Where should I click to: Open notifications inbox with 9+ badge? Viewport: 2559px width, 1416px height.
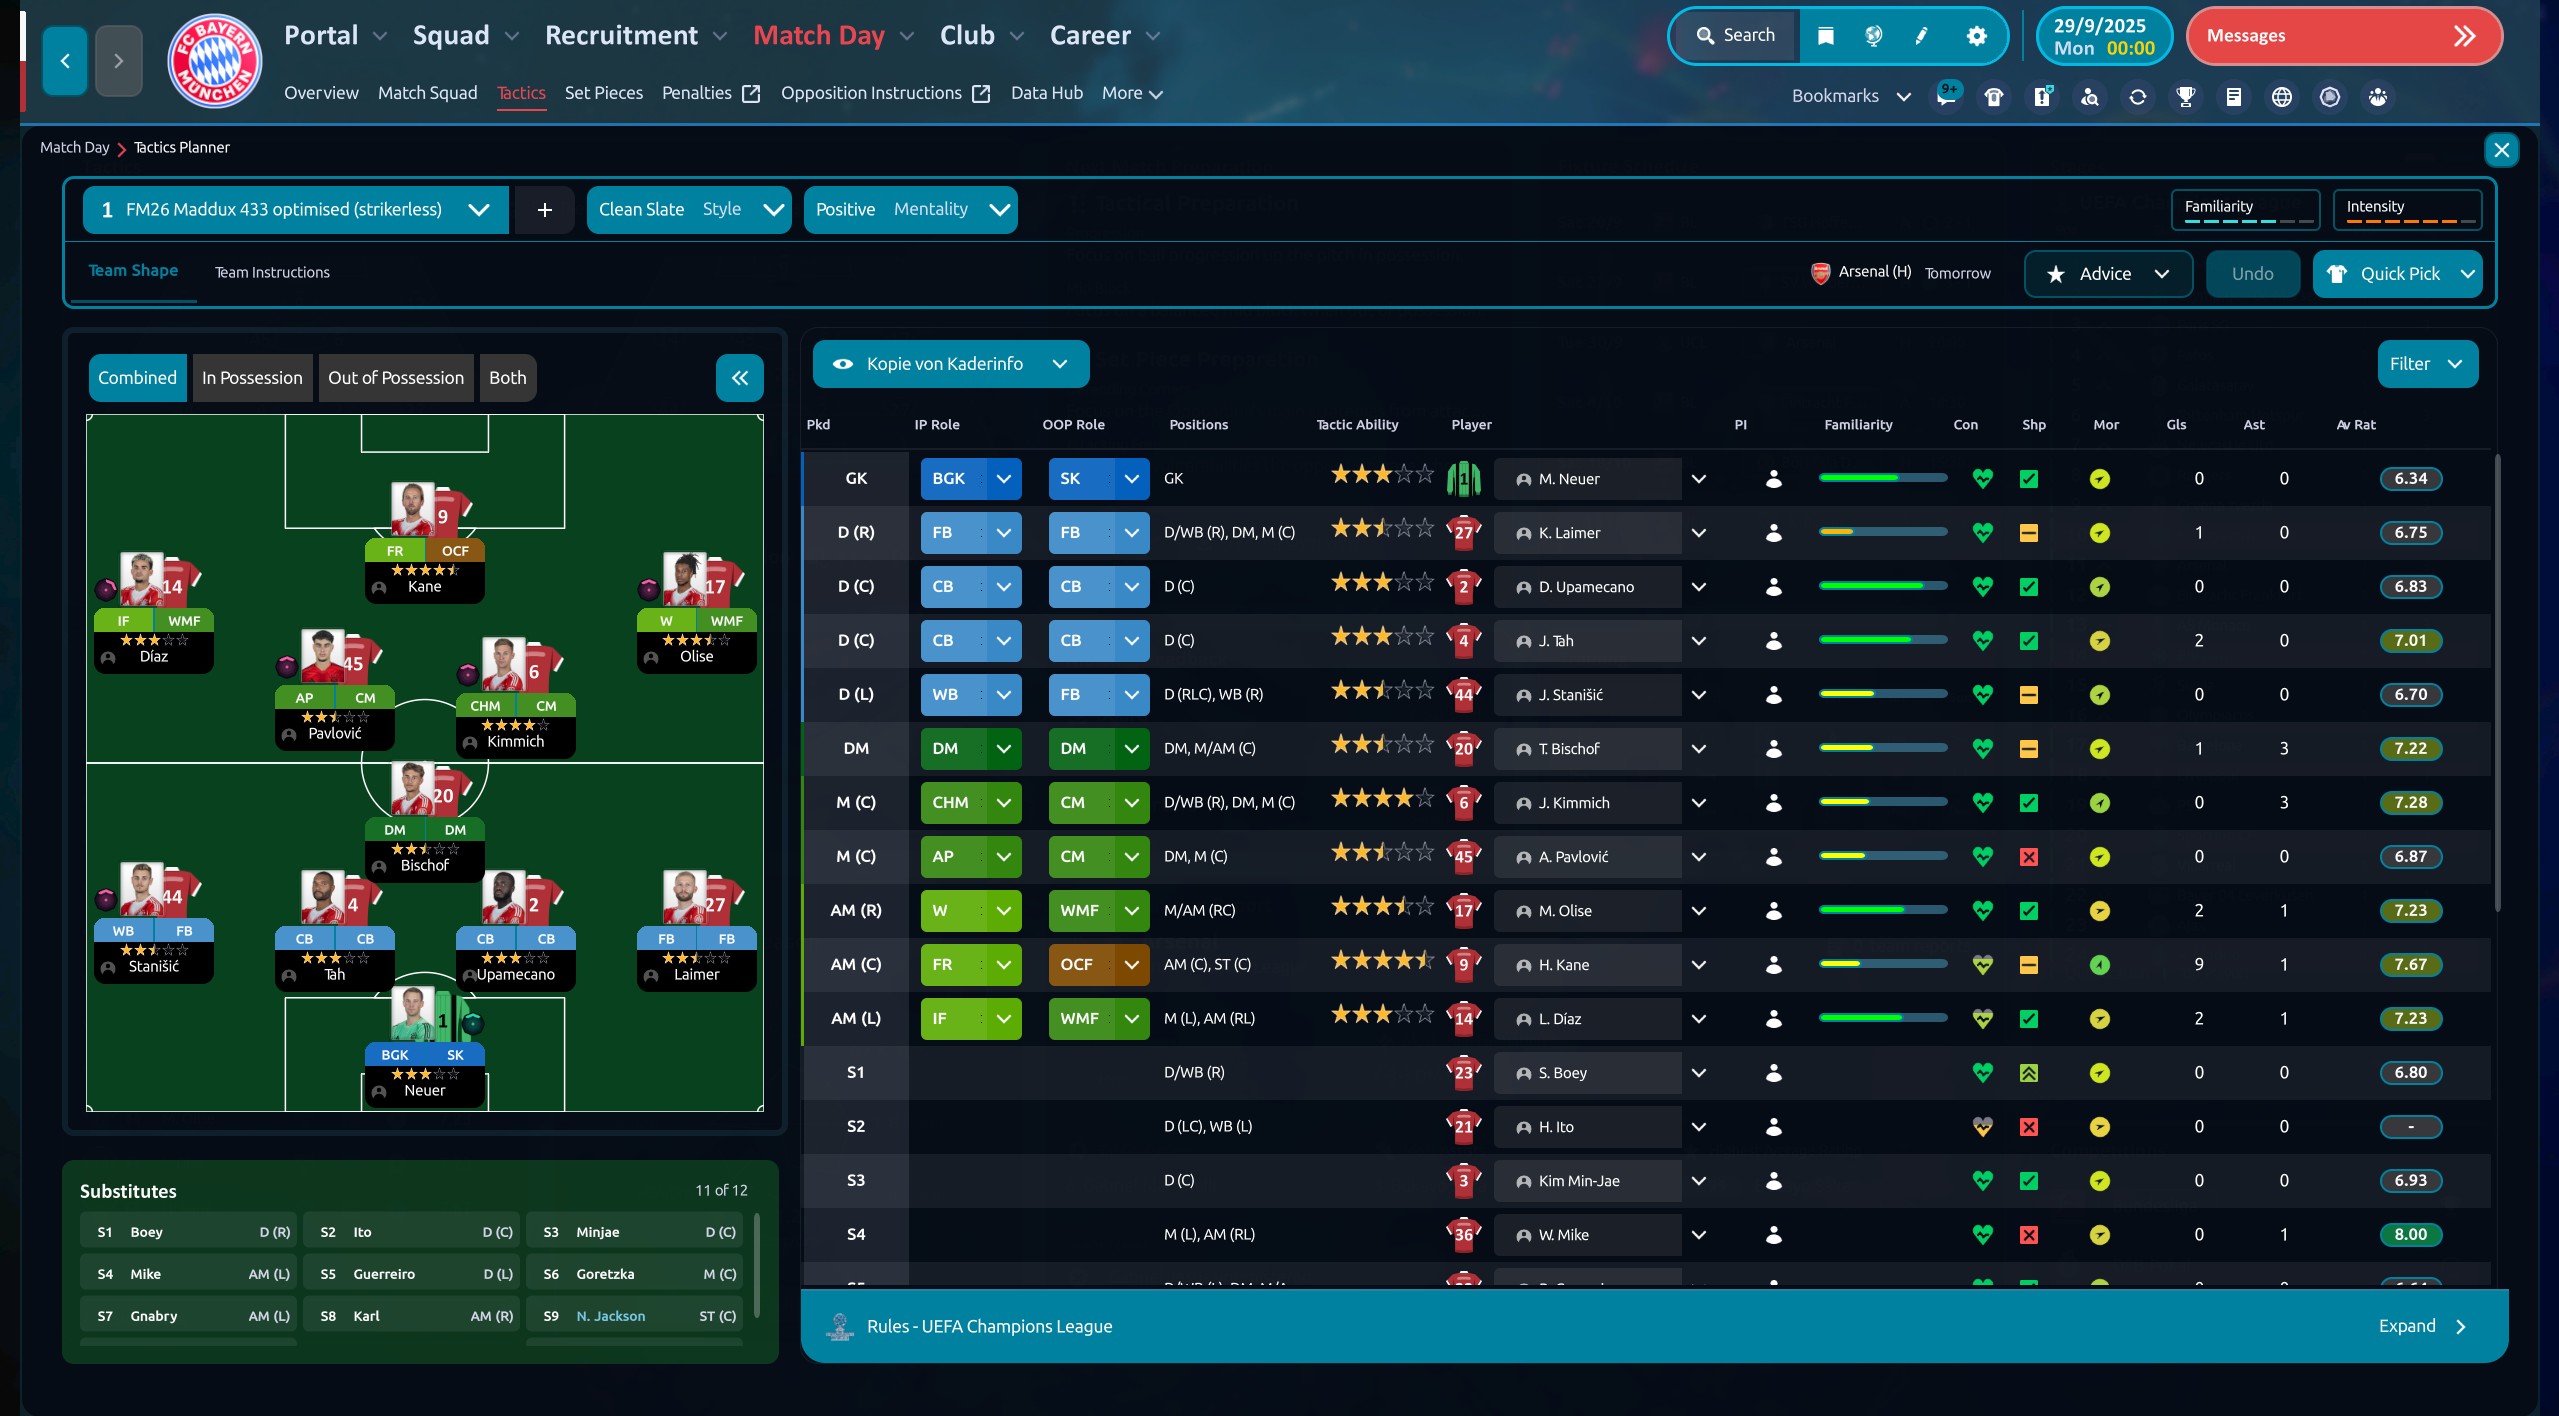tap(1947, 96)
